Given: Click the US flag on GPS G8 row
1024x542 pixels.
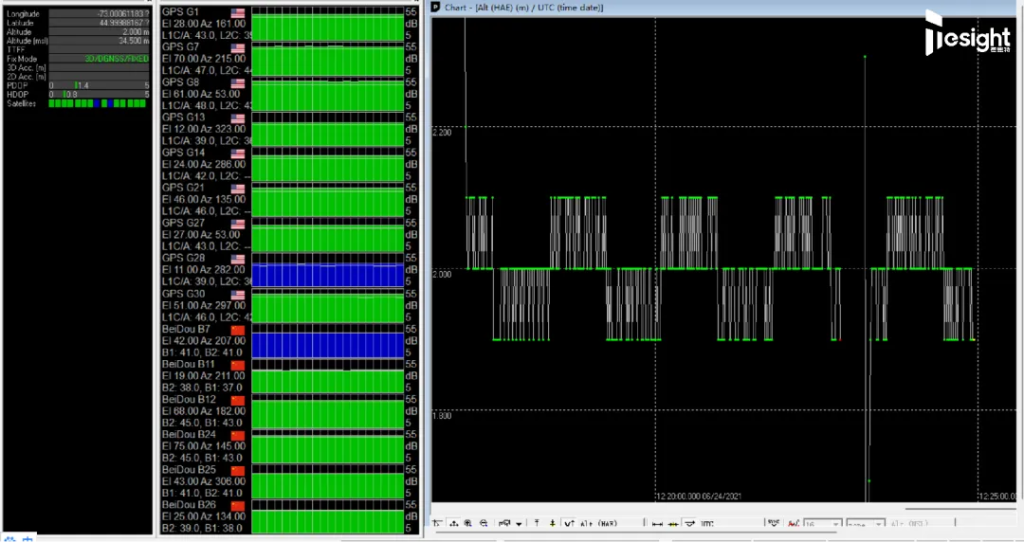Looking at the screenshot, I should coord(238,83).
